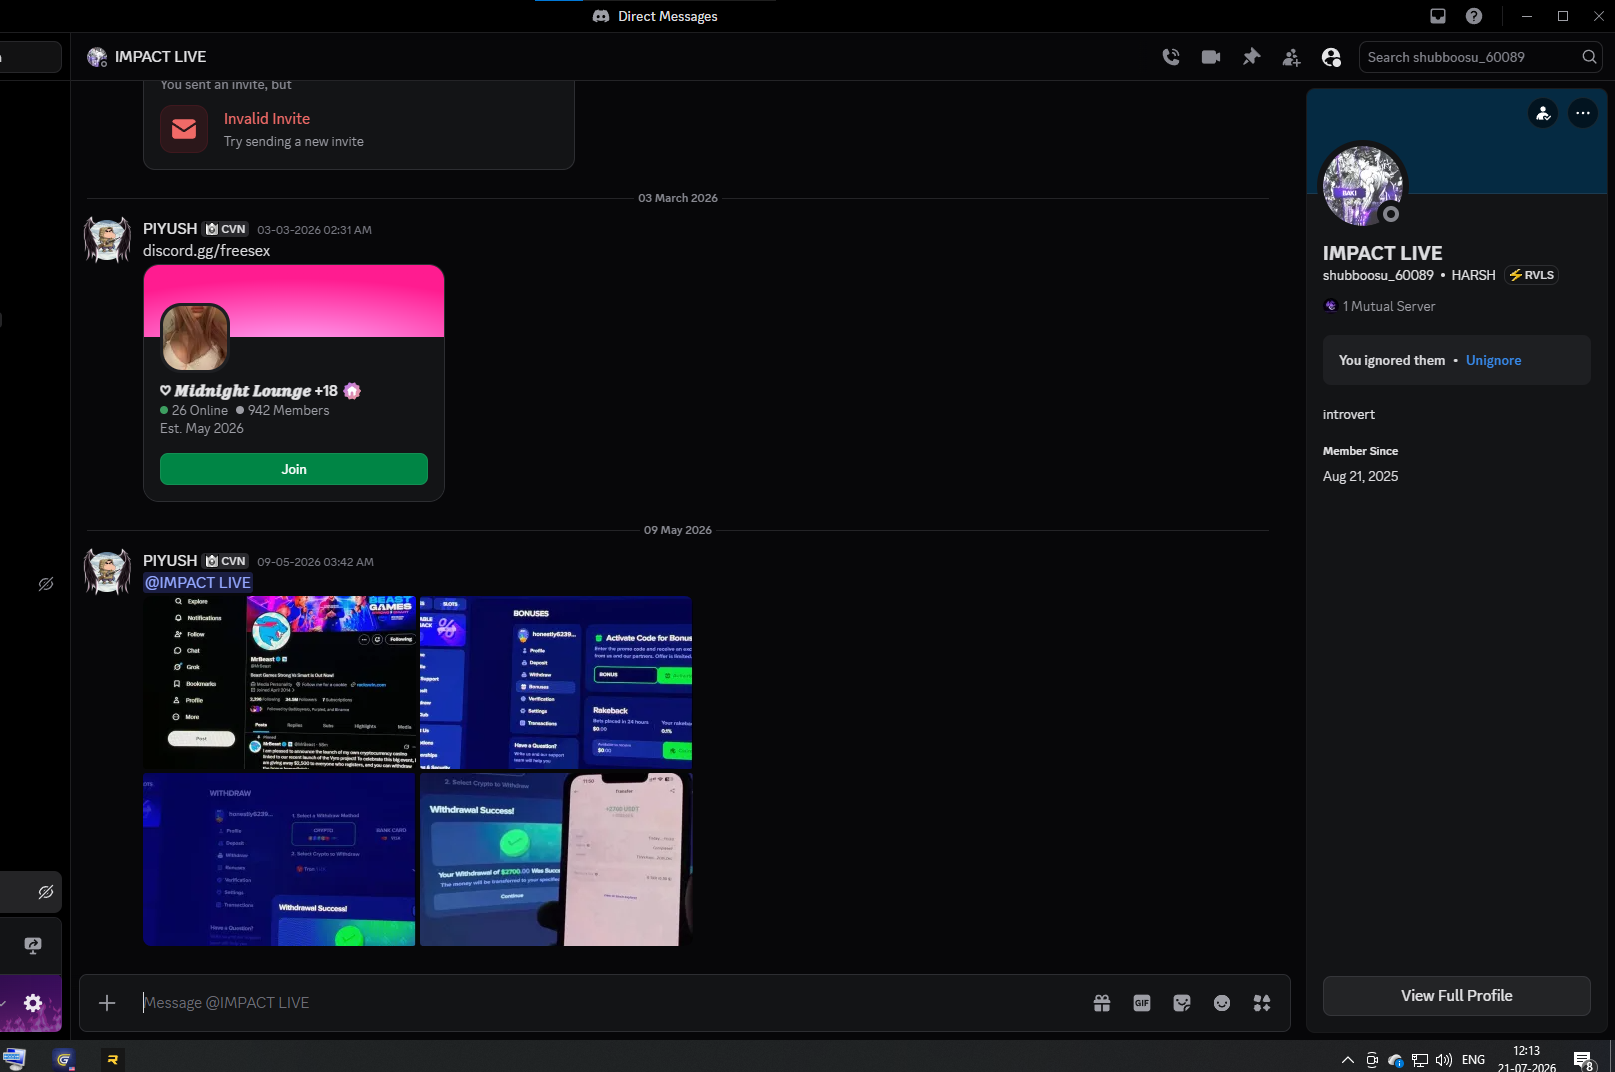1615x1072 pixels.
Task: Click the shubboosu_60089 username in profile
Action: point(1378,275)
